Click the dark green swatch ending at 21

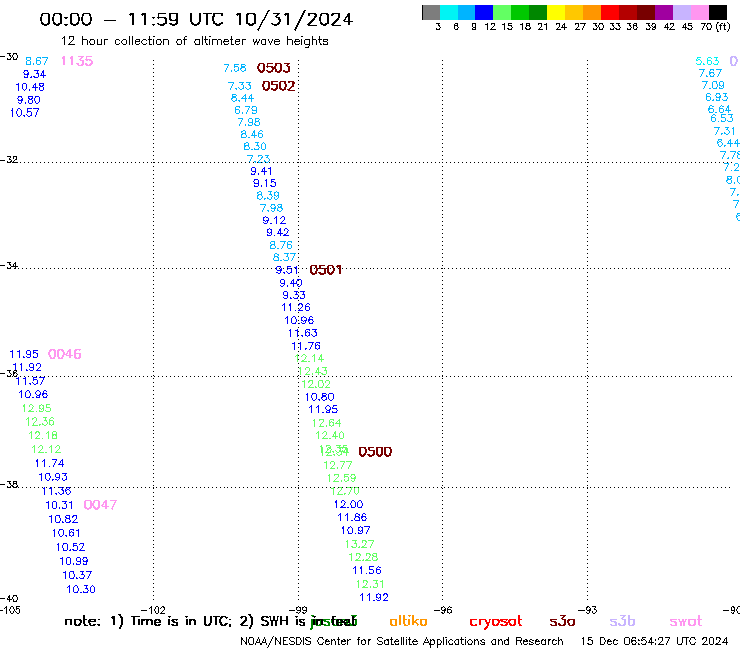coord(538,12)
